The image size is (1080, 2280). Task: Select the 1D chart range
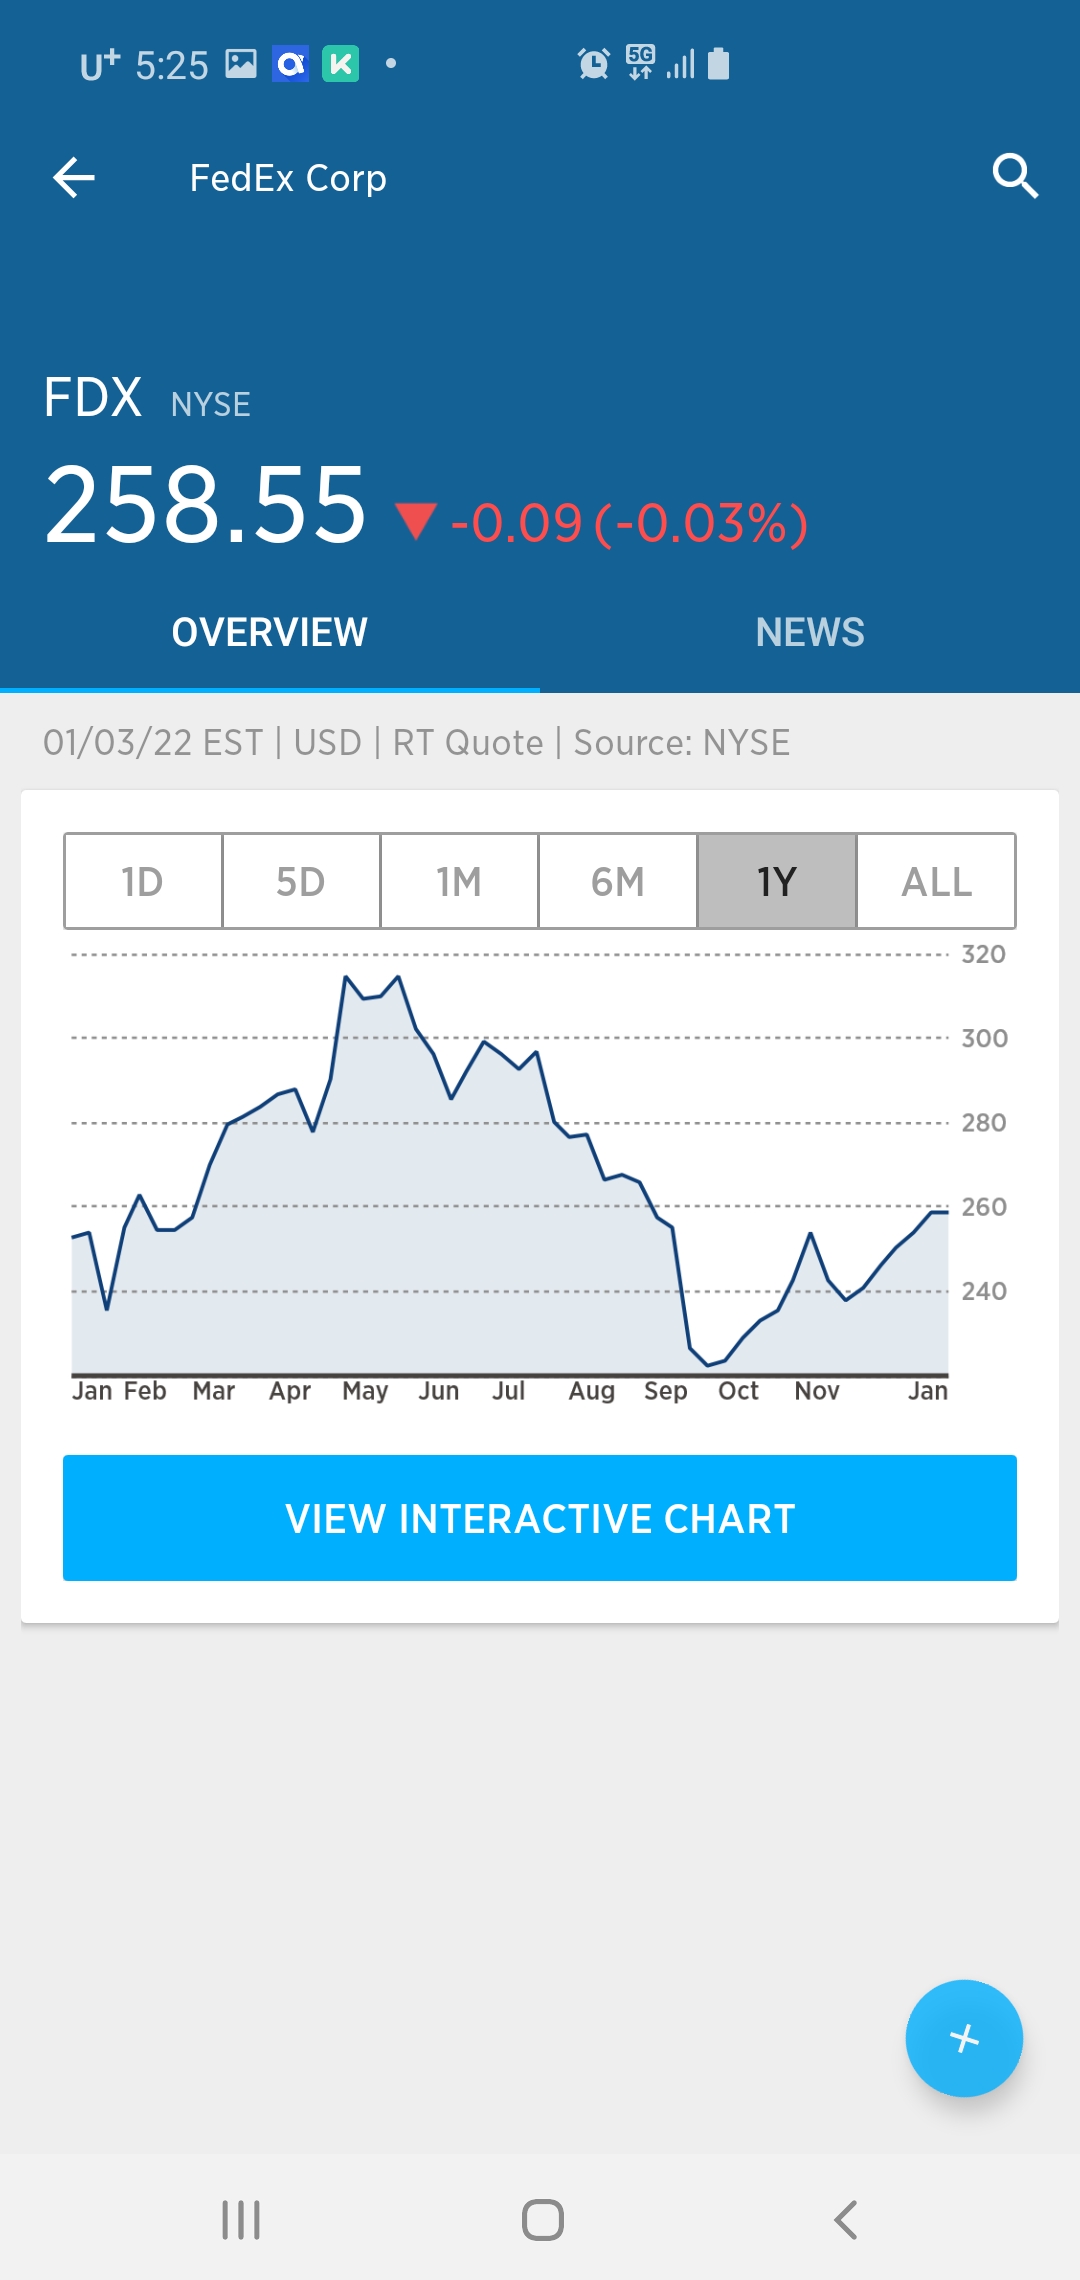tap(143, 881)
